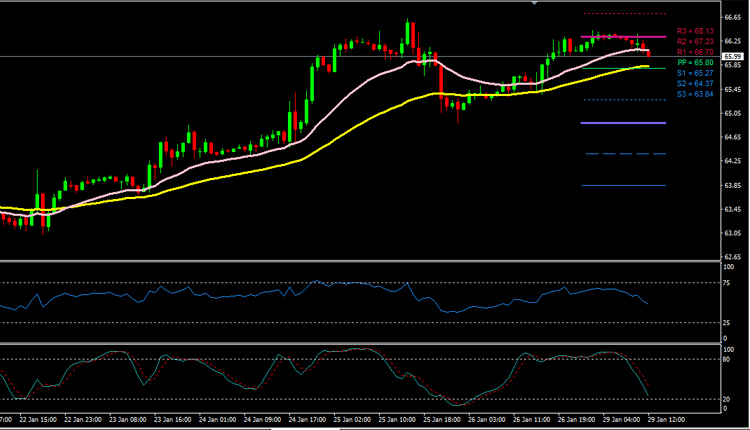This screenshot has width=750, height=430.
Task: Click the S3 = 63.84 support label
Action: [694, 94]
